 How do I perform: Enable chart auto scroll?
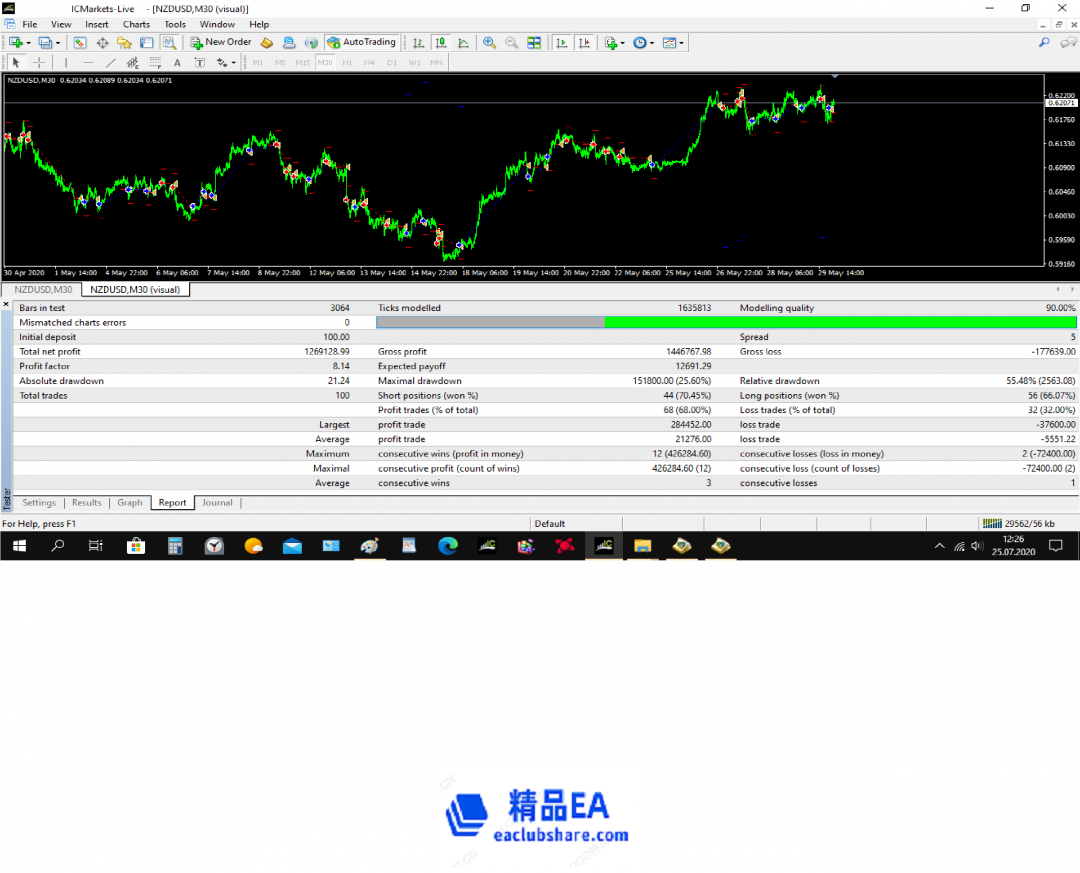click(561, 42)
